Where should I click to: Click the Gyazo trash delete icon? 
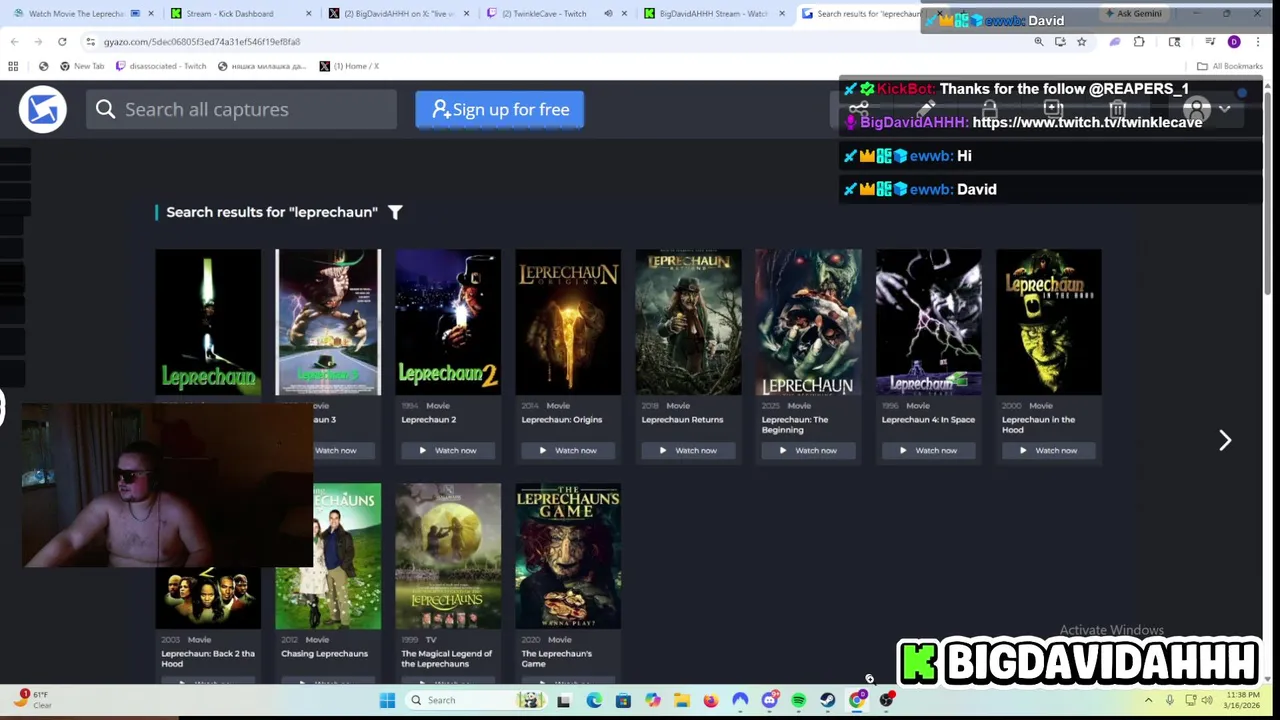pos(1118,110)
